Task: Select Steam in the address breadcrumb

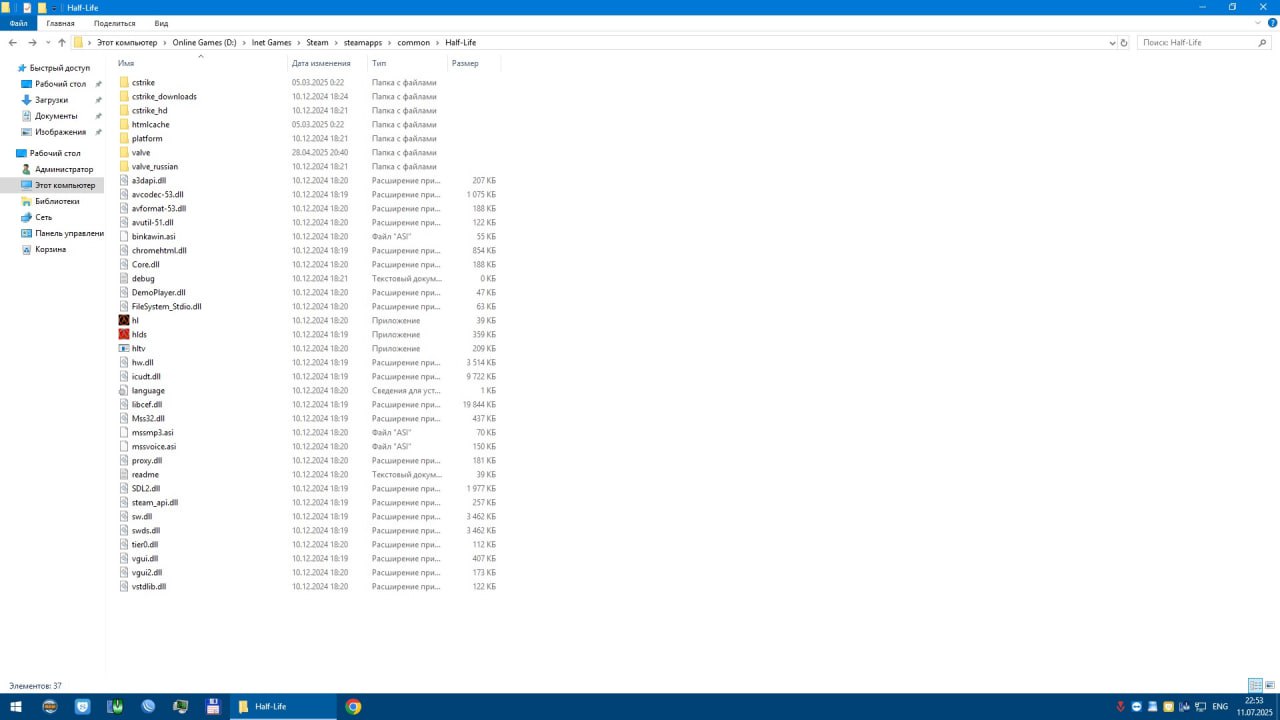Action: pos(317,43)
